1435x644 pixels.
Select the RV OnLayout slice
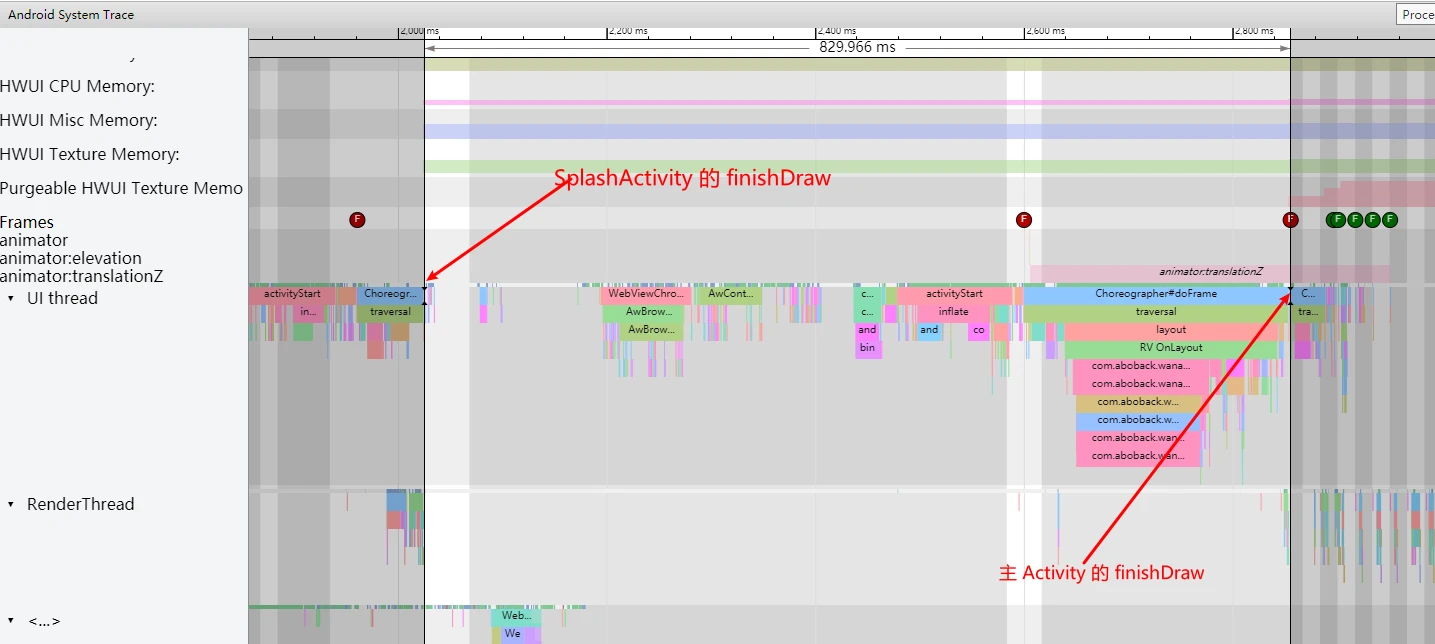1171,348
